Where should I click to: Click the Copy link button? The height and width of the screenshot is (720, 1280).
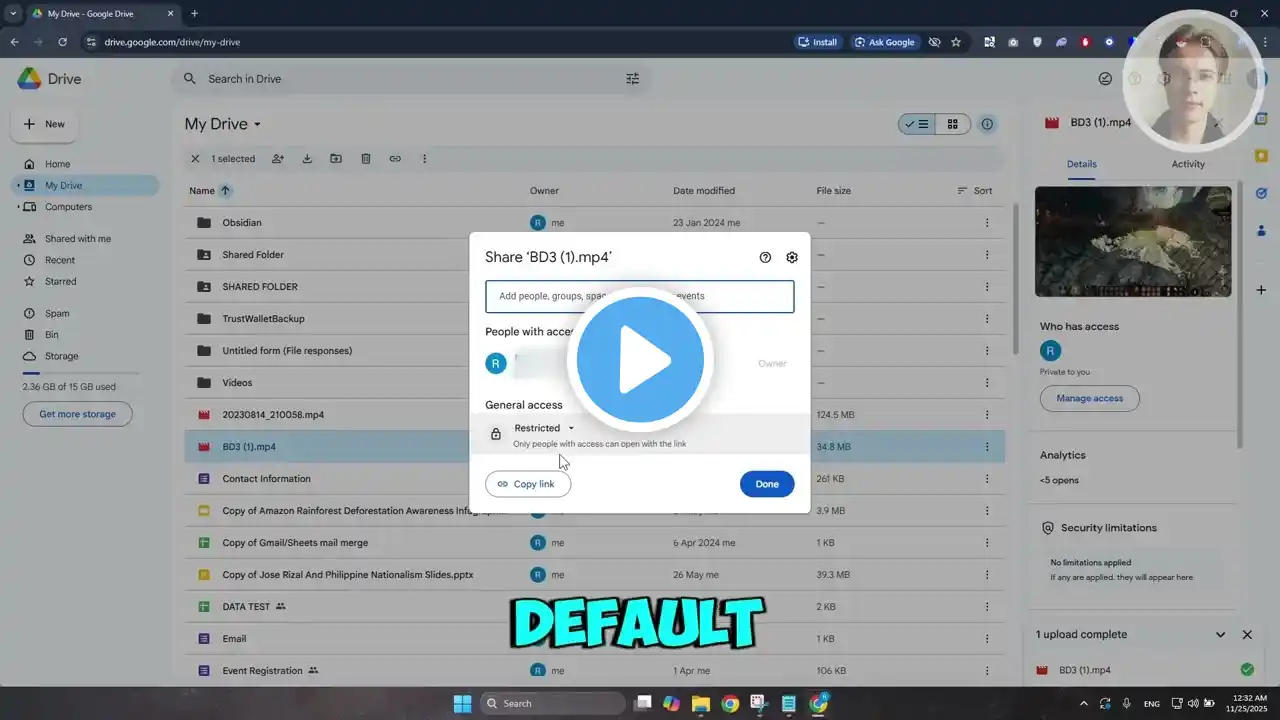[x=528, y=484]
